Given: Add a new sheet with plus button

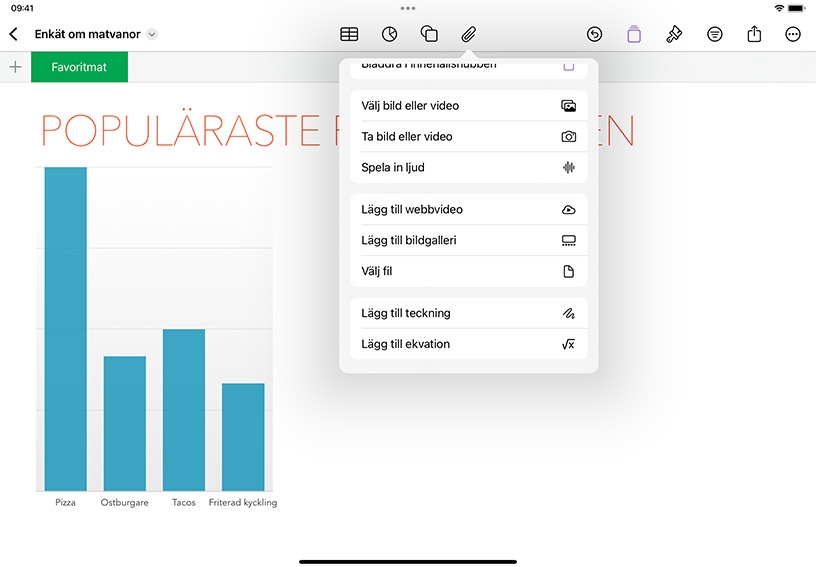Looking at the screenshot, I should pos(16,67).
